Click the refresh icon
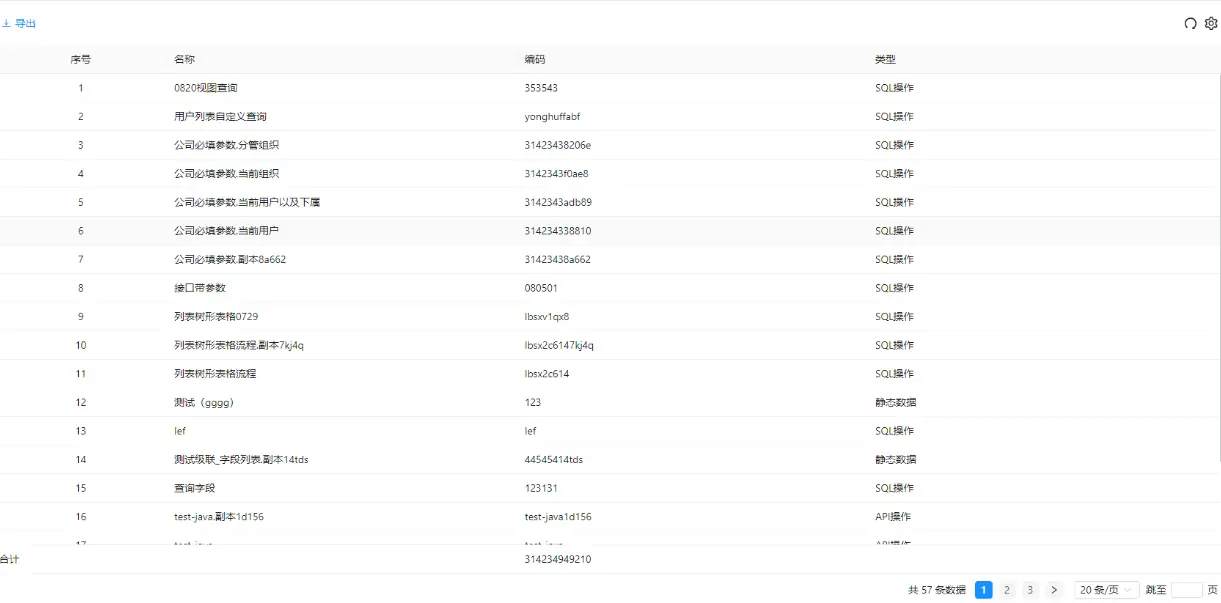The height and width of the screenshot is (603, 1221). point(1190,24)
